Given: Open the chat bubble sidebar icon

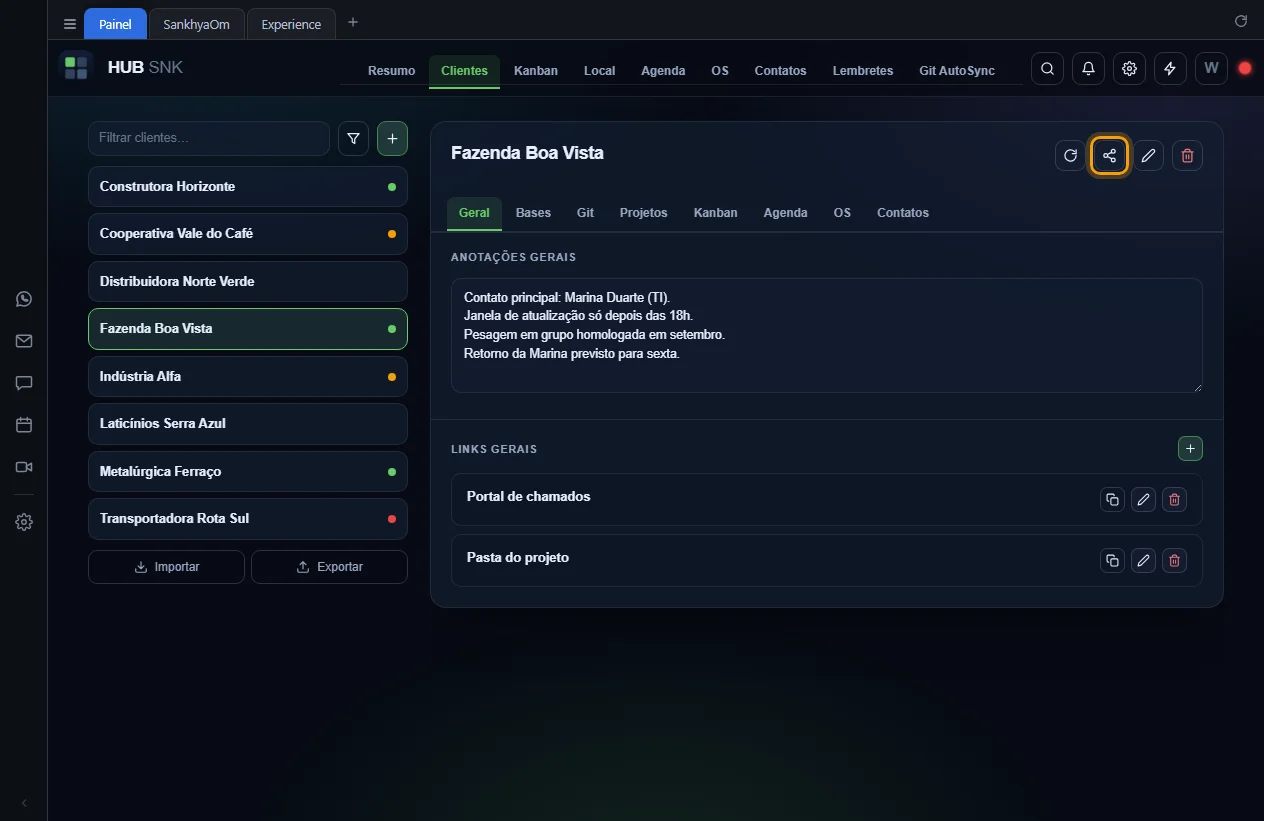Looking at the screenshot, I should click(x=24, y=383).
